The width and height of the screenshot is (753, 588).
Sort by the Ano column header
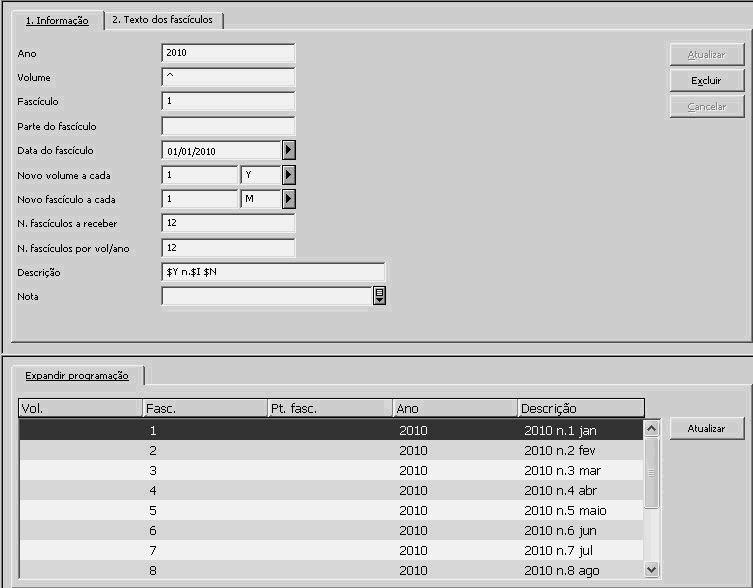pos(455,408)
